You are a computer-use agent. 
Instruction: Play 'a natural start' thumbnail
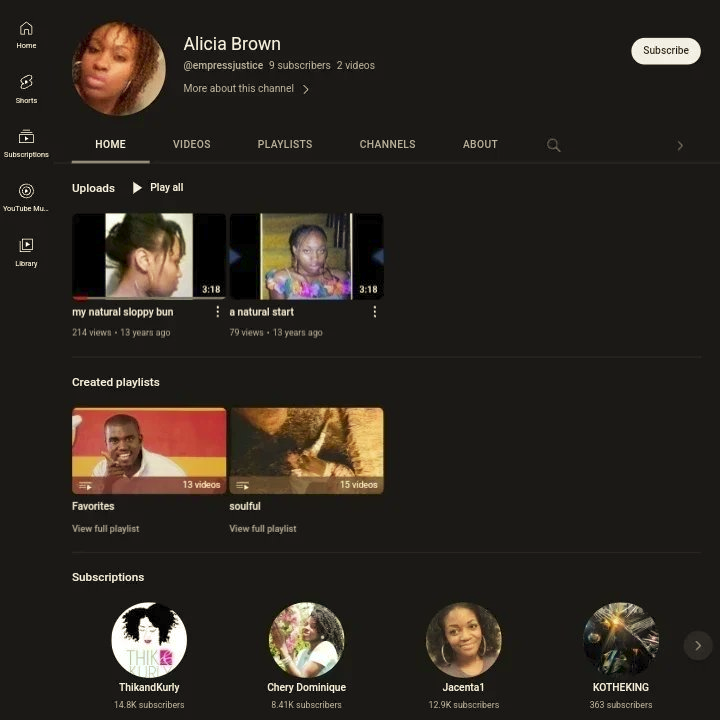(x=306, y=256)
